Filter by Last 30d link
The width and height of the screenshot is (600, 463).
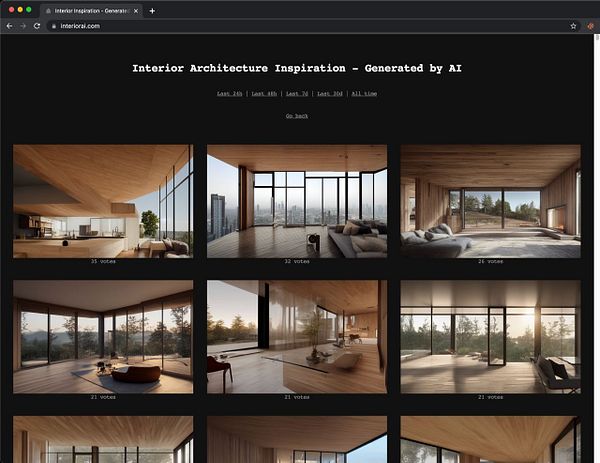point(330,93)
